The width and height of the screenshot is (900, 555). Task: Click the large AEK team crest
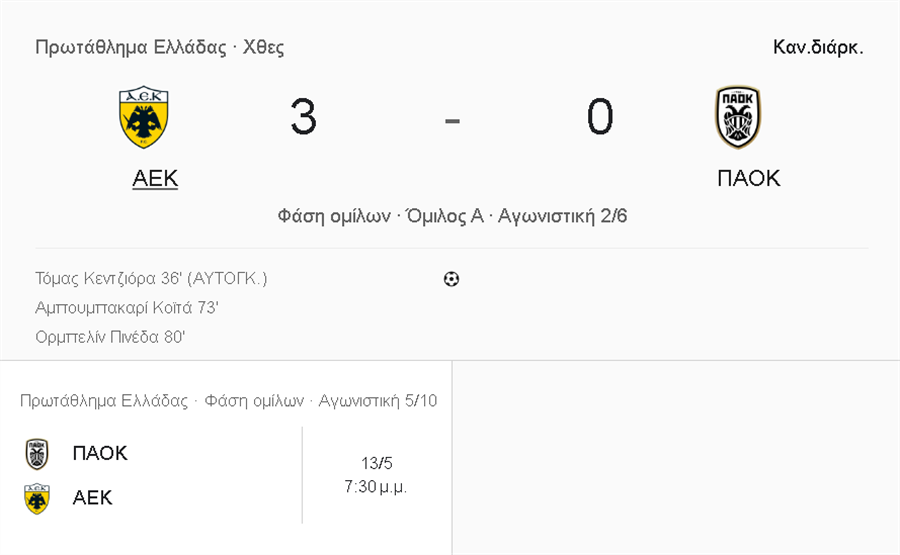pyautogui.click(x=144, y=117)
